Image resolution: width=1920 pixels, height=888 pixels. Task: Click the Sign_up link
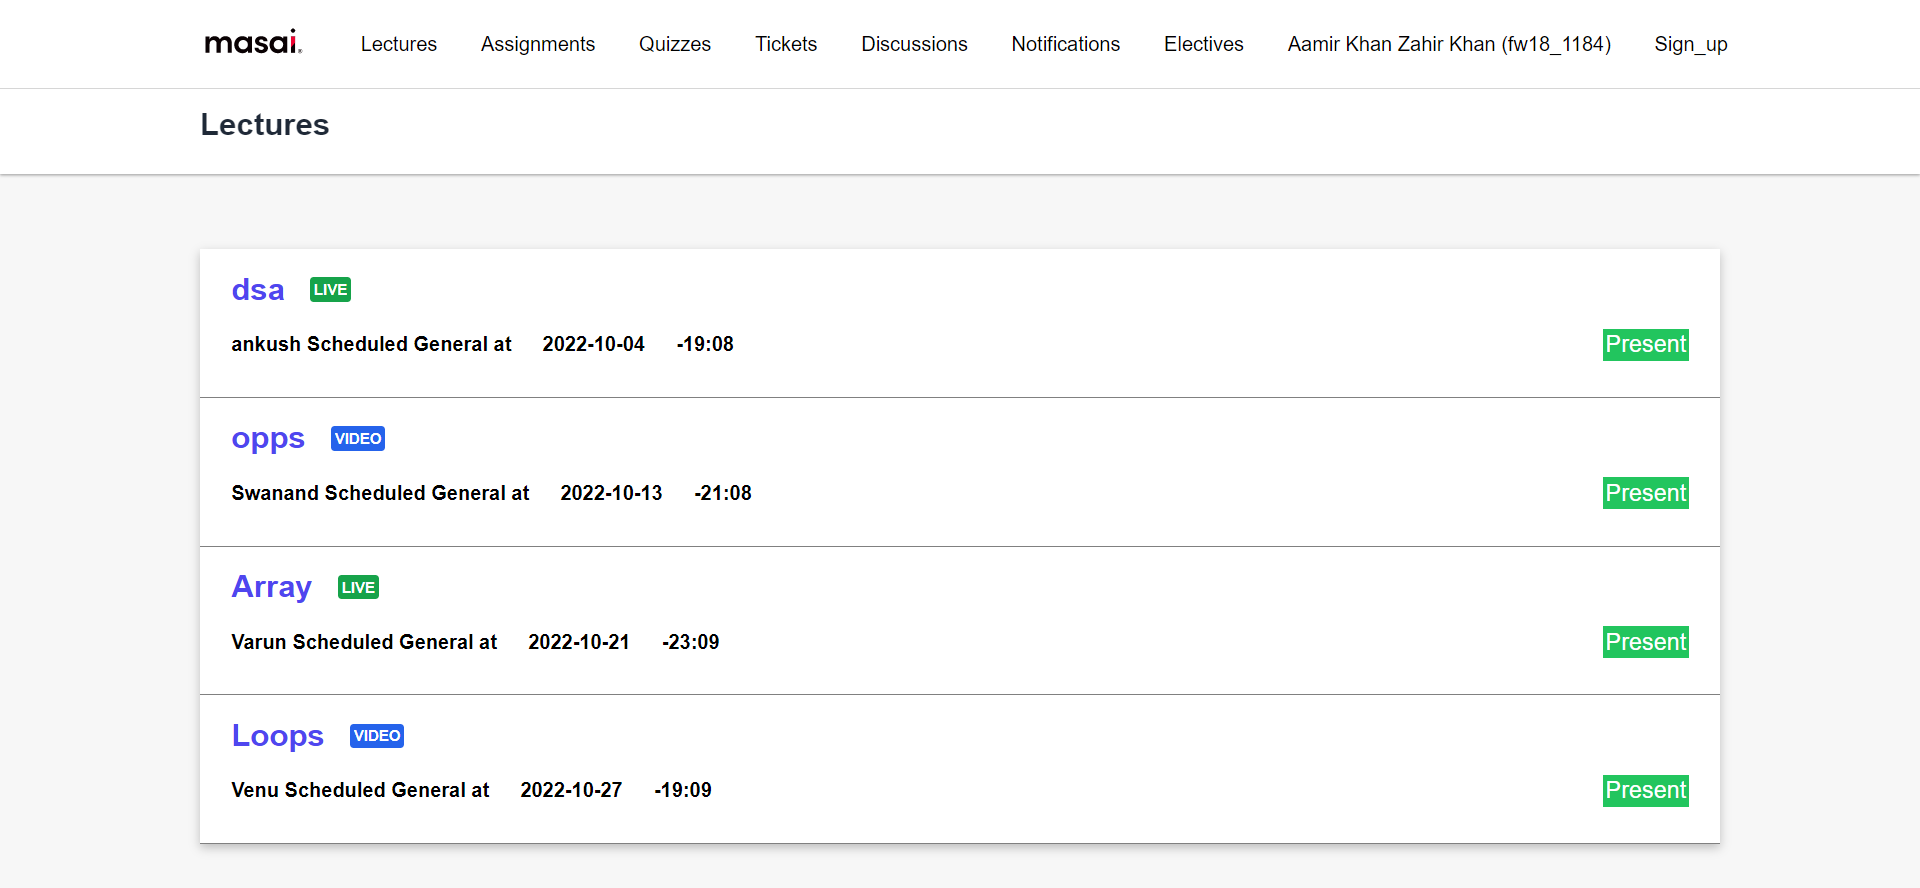(x=1690, y=44)
